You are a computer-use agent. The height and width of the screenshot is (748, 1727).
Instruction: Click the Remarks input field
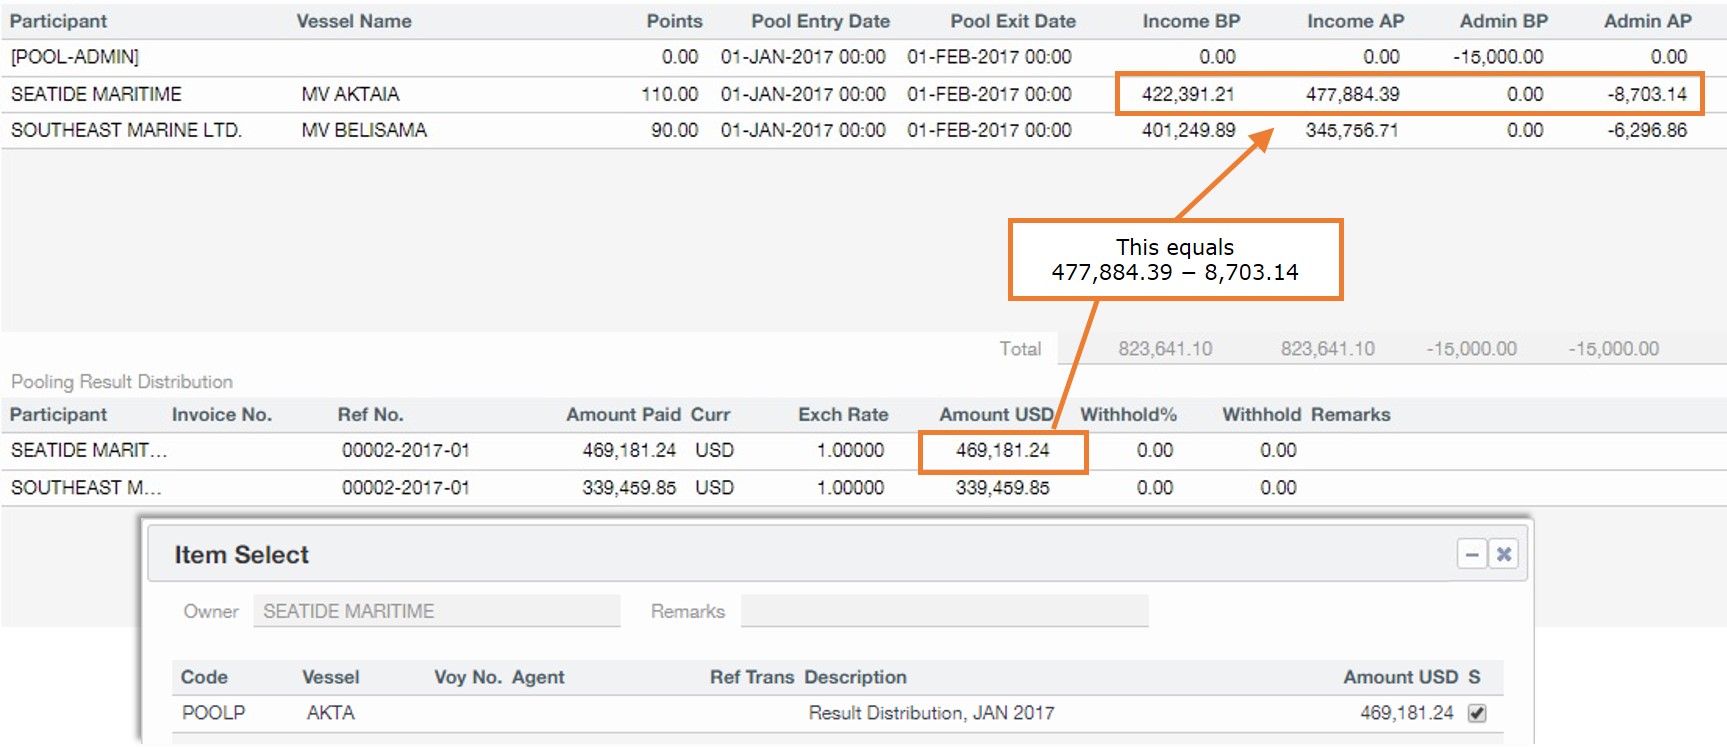click(x=944, y=611)
